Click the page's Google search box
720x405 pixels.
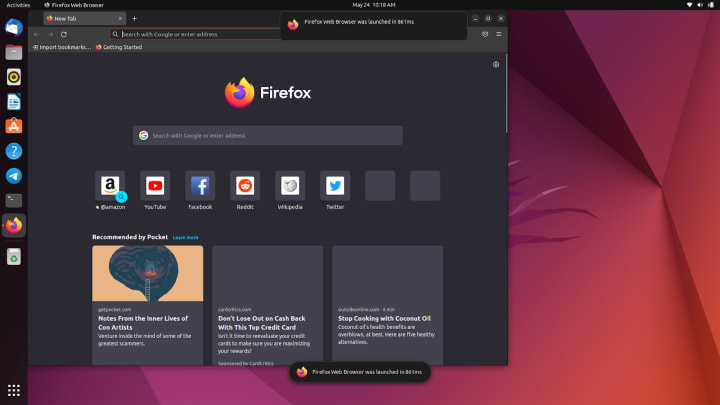pyautogui.click(x=268, y=135)
